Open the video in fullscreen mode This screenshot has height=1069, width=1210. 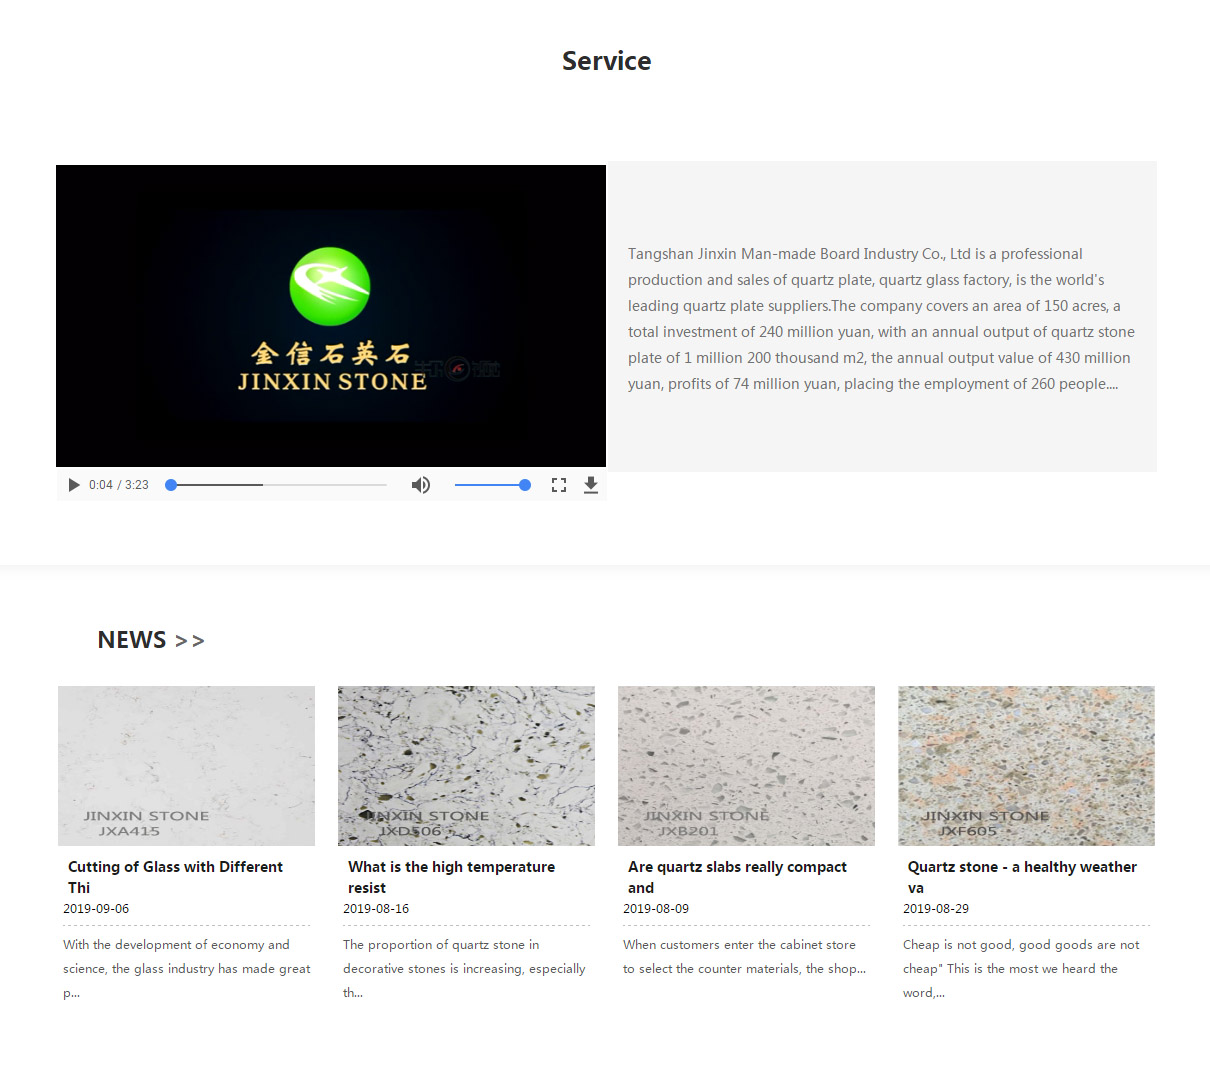click(559, 485)
